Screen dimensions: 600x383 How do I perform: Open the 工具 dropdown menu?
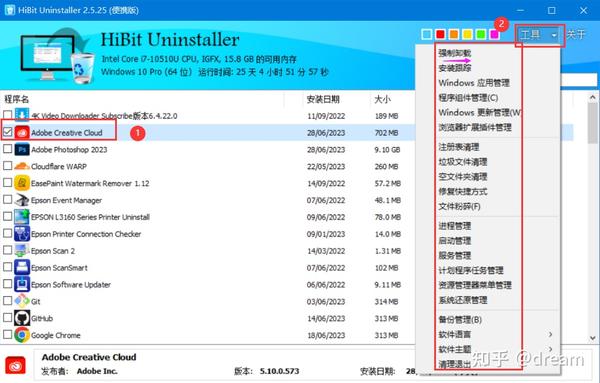point(540,35)
